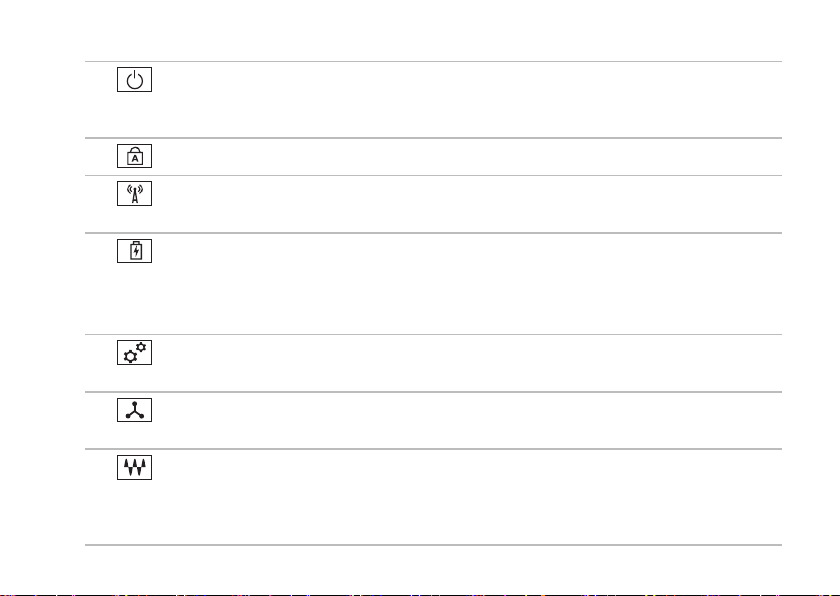
Task: Click the three-node network hub icon
Action: coord(134,410)
